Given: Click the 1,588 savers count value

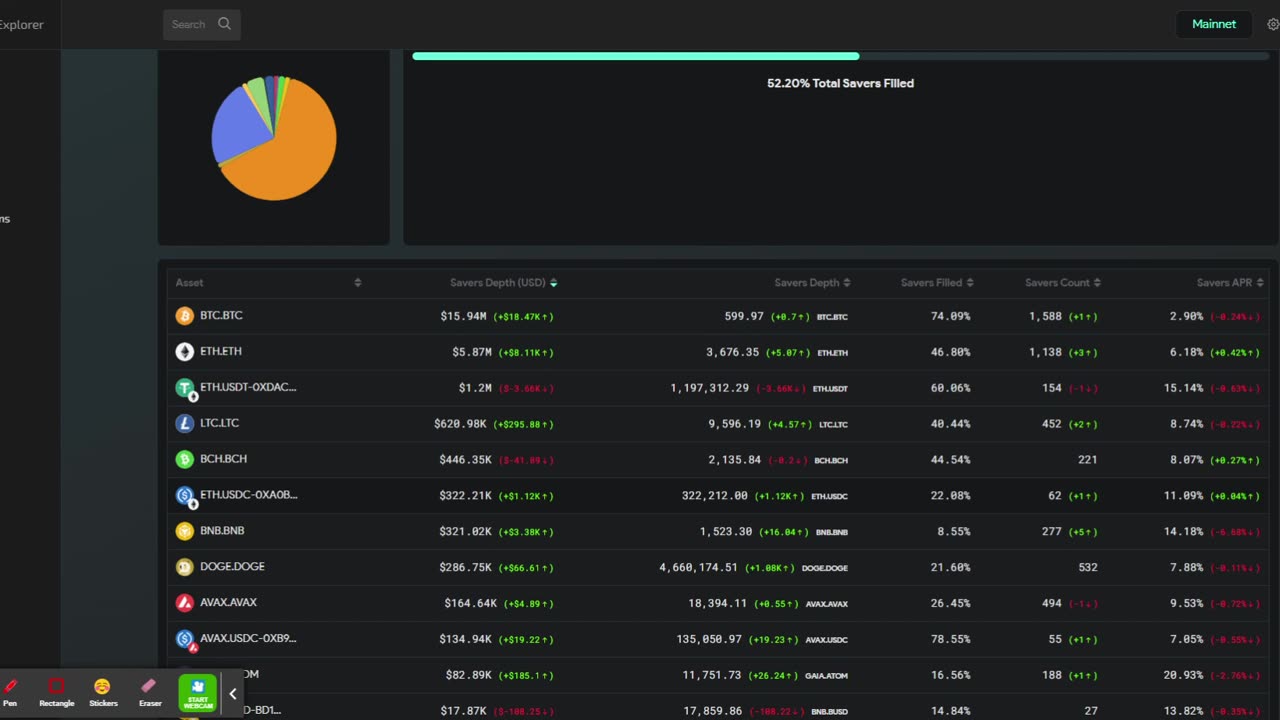Looking at the screenshot, I should point(1045,316).
